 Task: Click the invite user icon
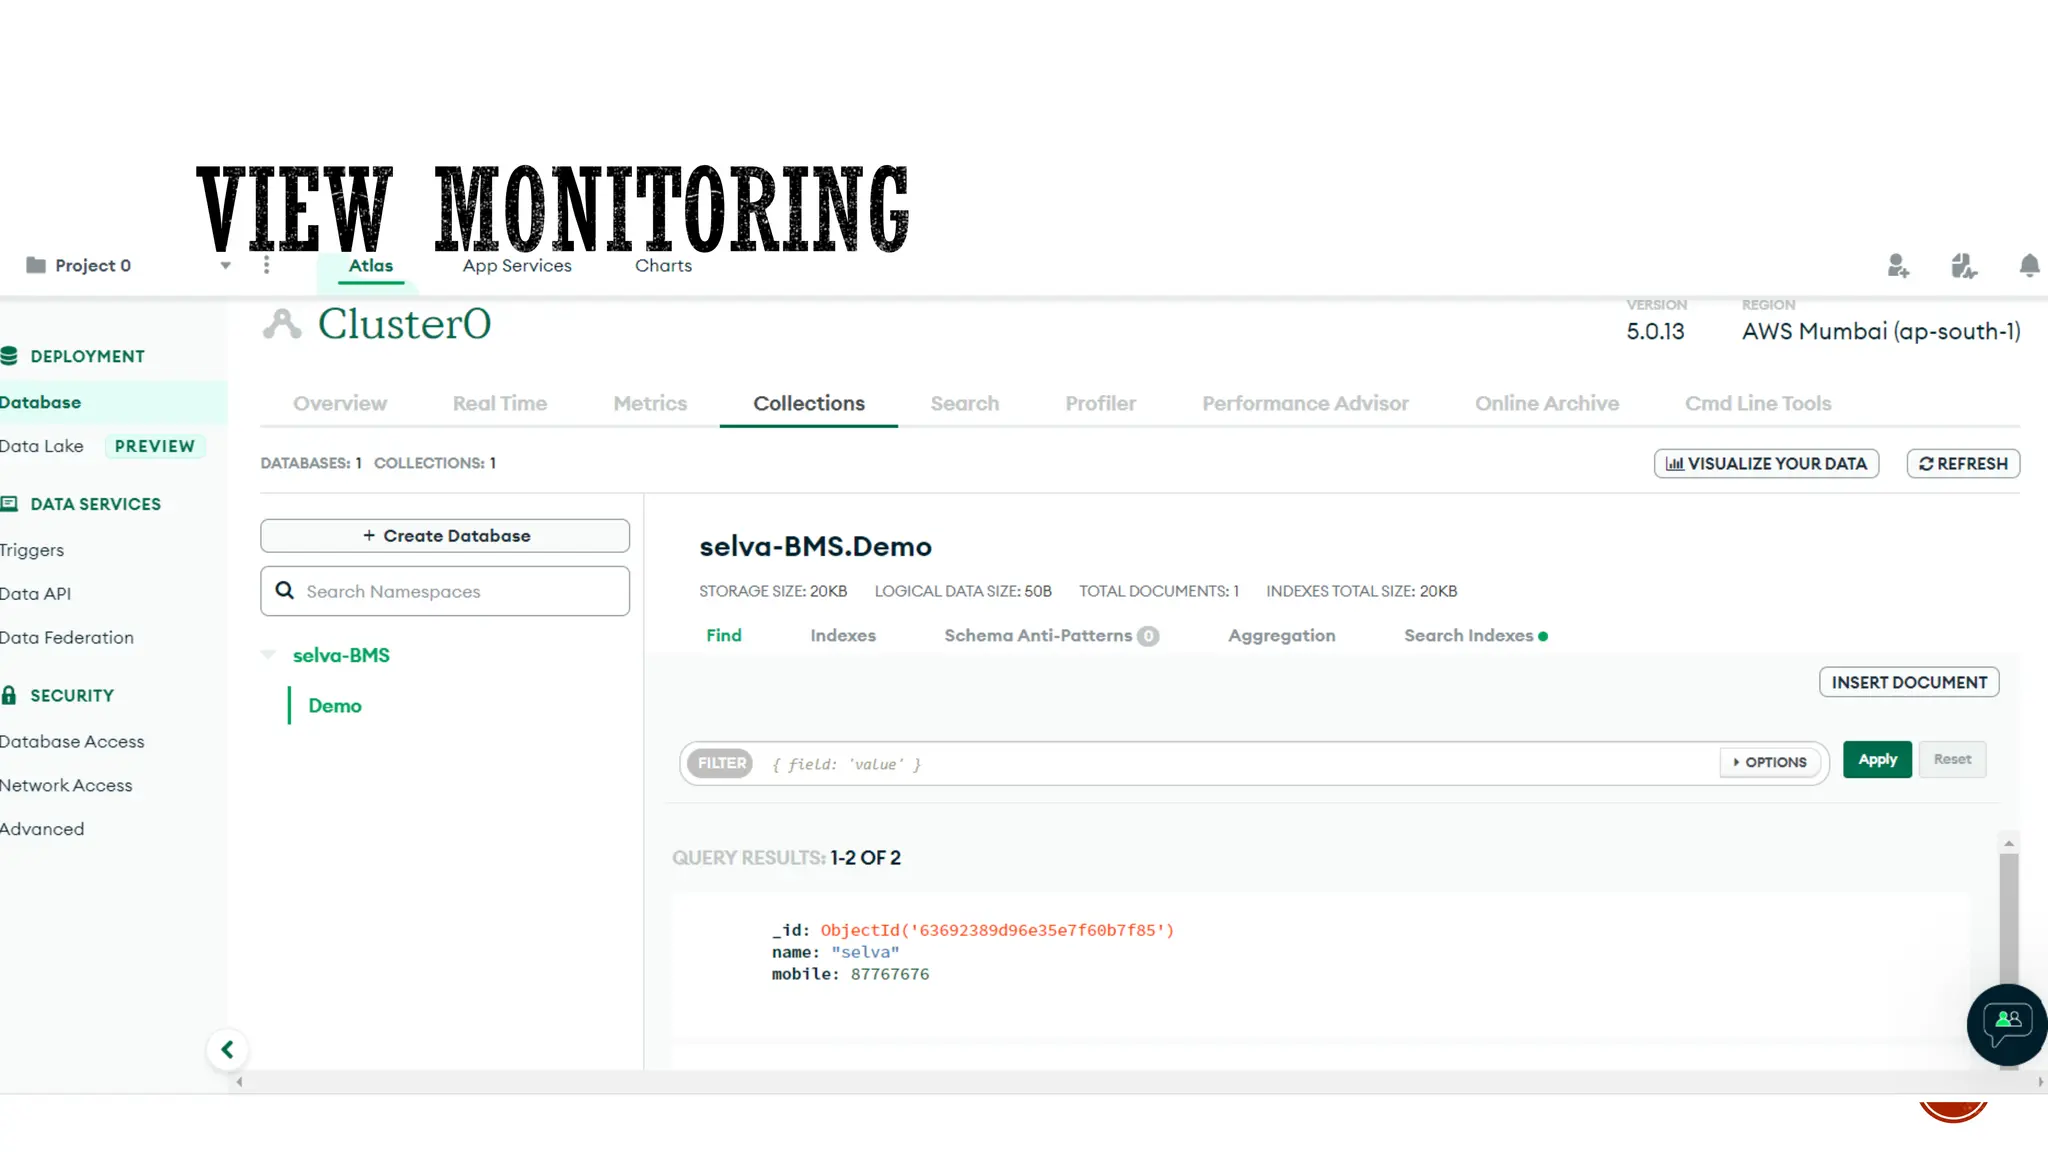1897,266
